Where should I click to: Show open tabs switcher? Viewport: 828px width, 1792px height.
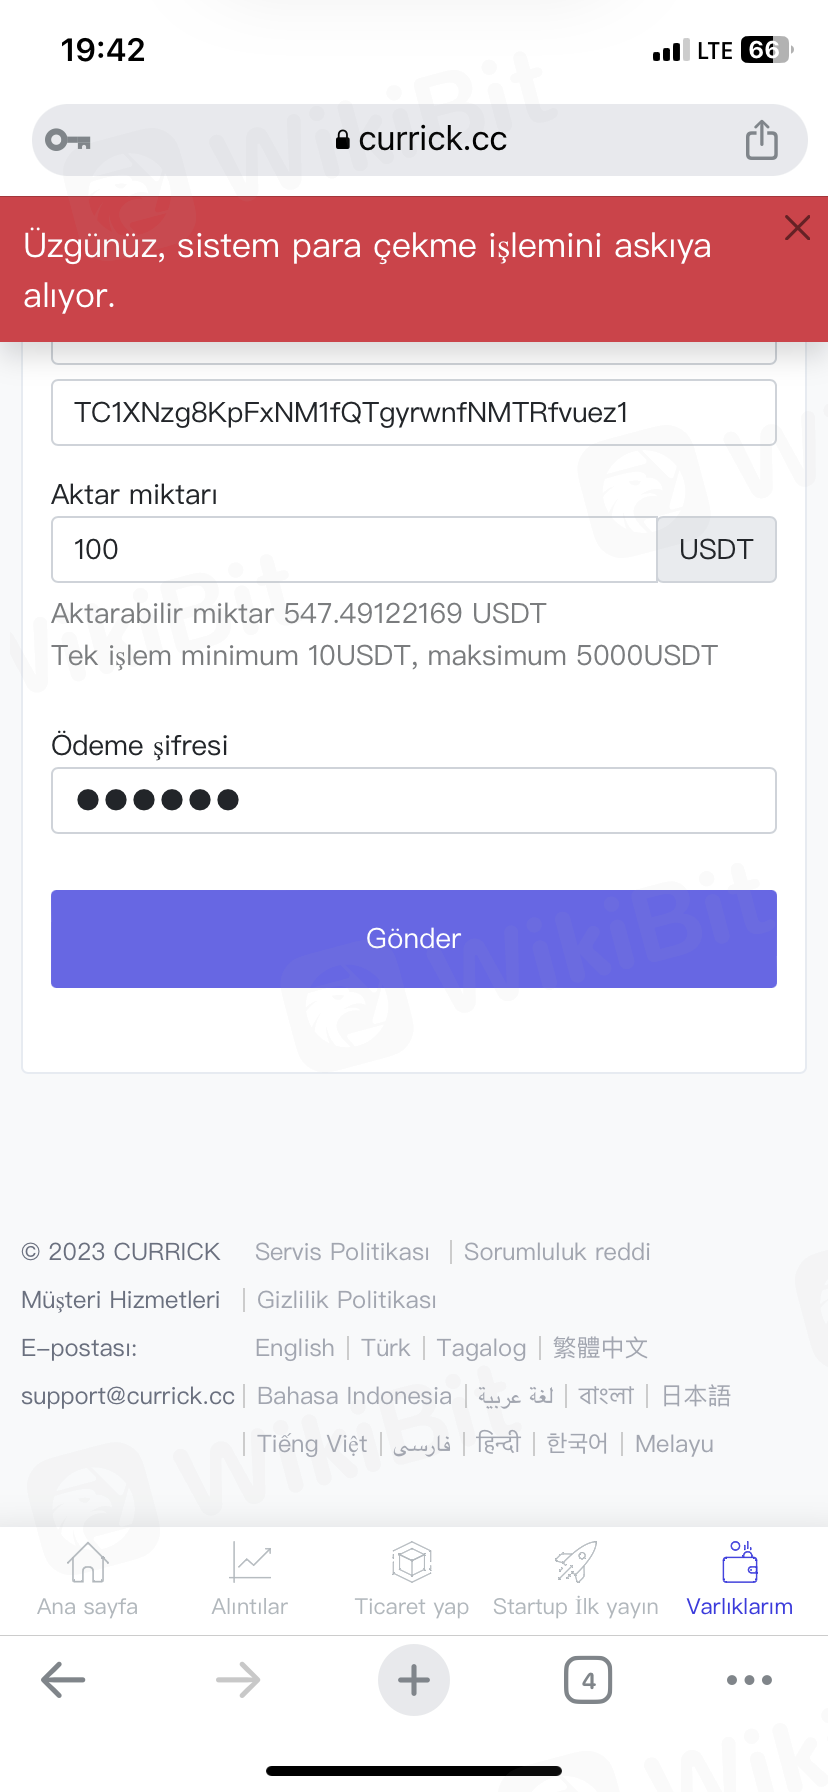(x=588, y=1680)
